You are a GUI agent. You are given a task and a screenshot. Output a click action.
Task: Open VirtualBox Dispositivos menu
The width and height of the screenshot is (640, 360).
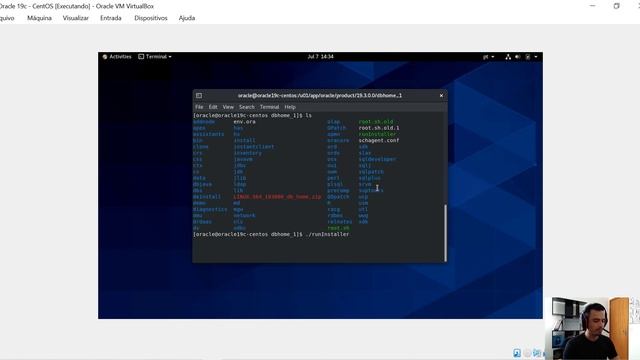pyautogui.click(x=151, y=18)
